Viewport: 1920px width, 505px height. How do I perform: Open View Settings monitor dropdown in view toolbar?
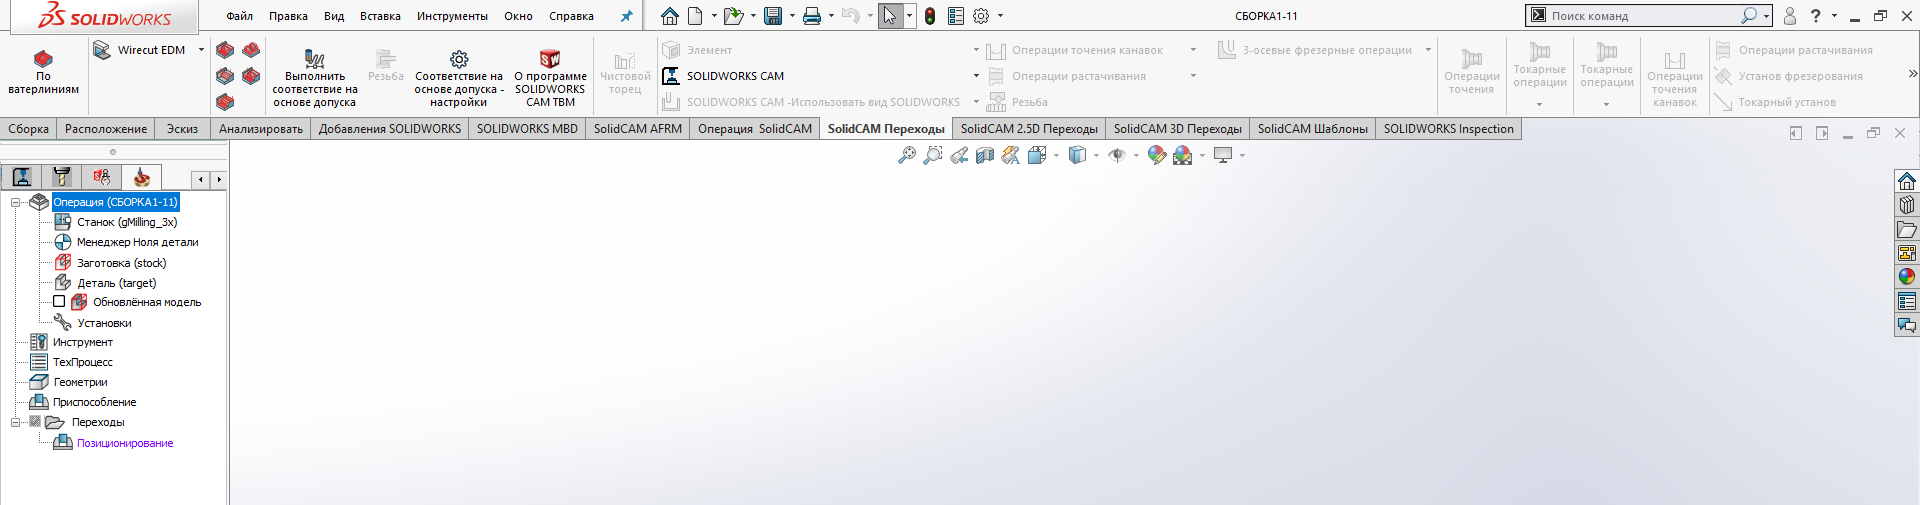(x=1242, y=155)
